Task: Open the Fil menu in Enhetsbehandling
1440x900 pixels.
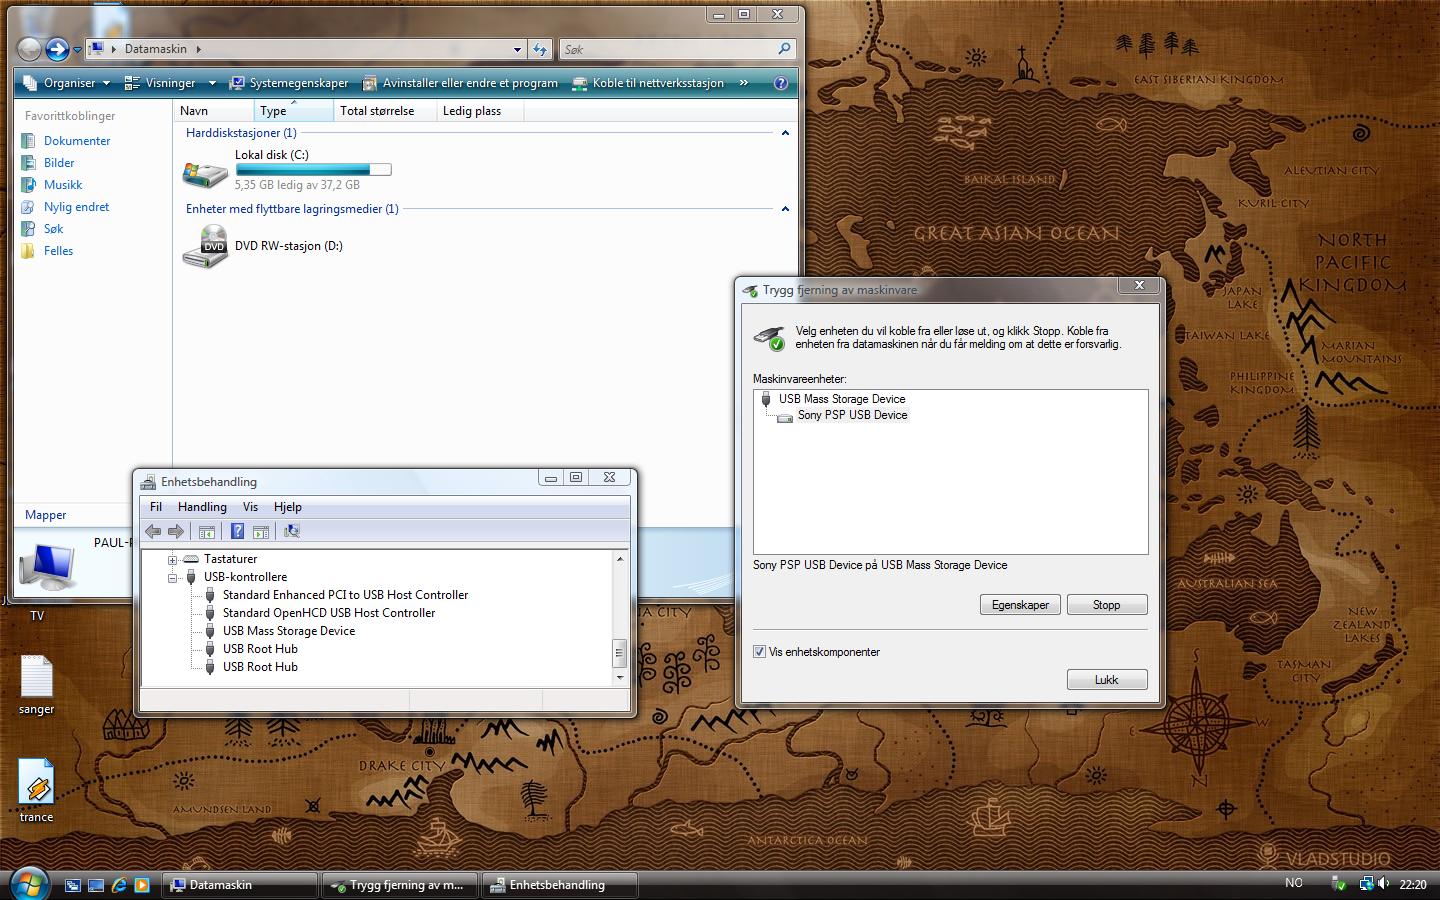Action: coord(156,507)
